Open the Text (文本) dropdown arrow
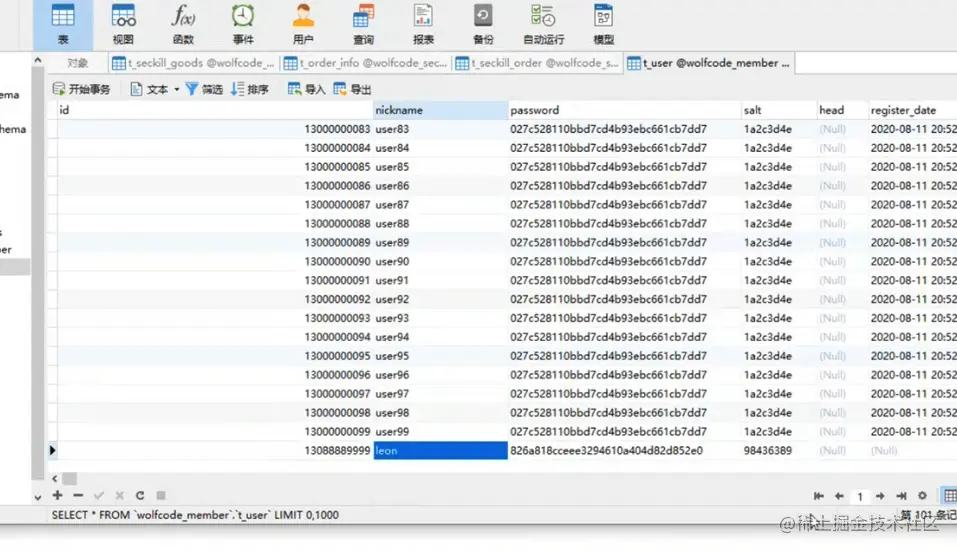Screen dimensions: 957x551 176,90
